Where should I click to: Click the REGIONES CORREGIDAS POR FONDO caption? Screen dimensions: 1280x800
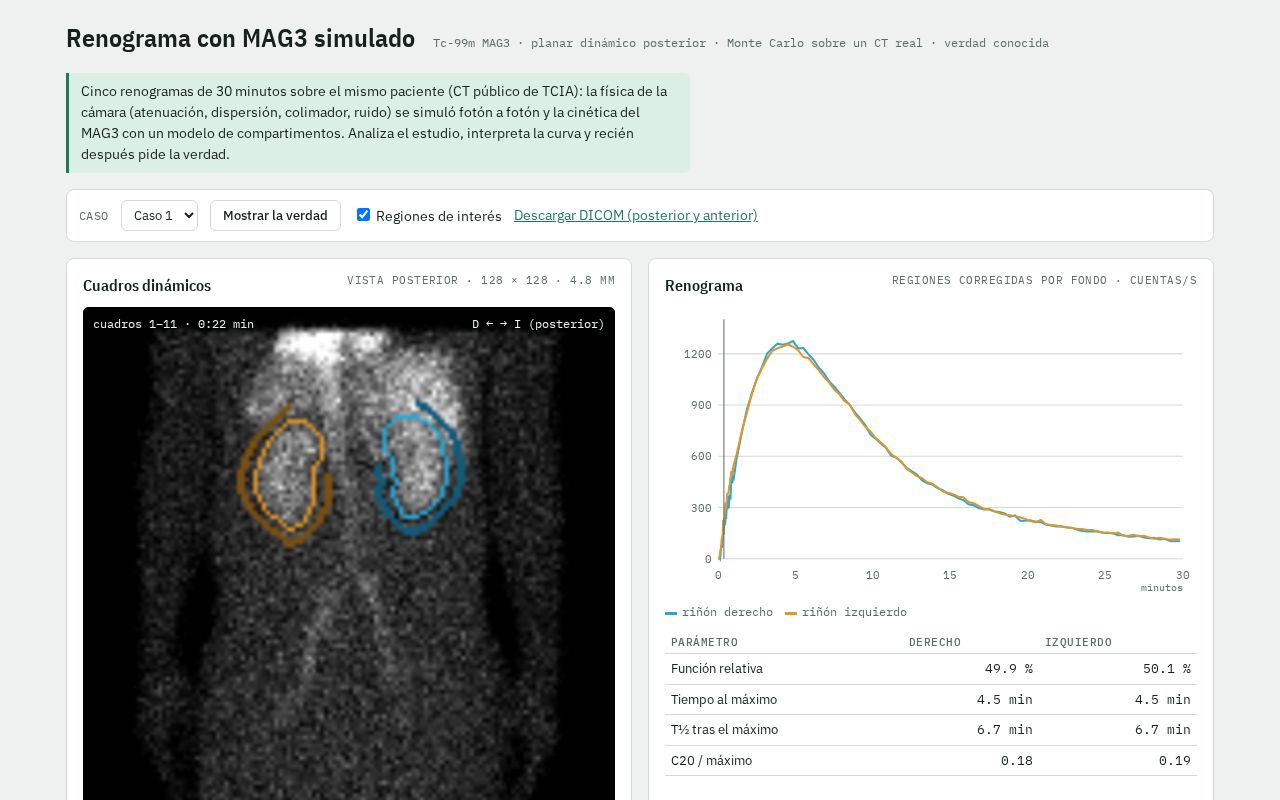[x=1044, y=281]
